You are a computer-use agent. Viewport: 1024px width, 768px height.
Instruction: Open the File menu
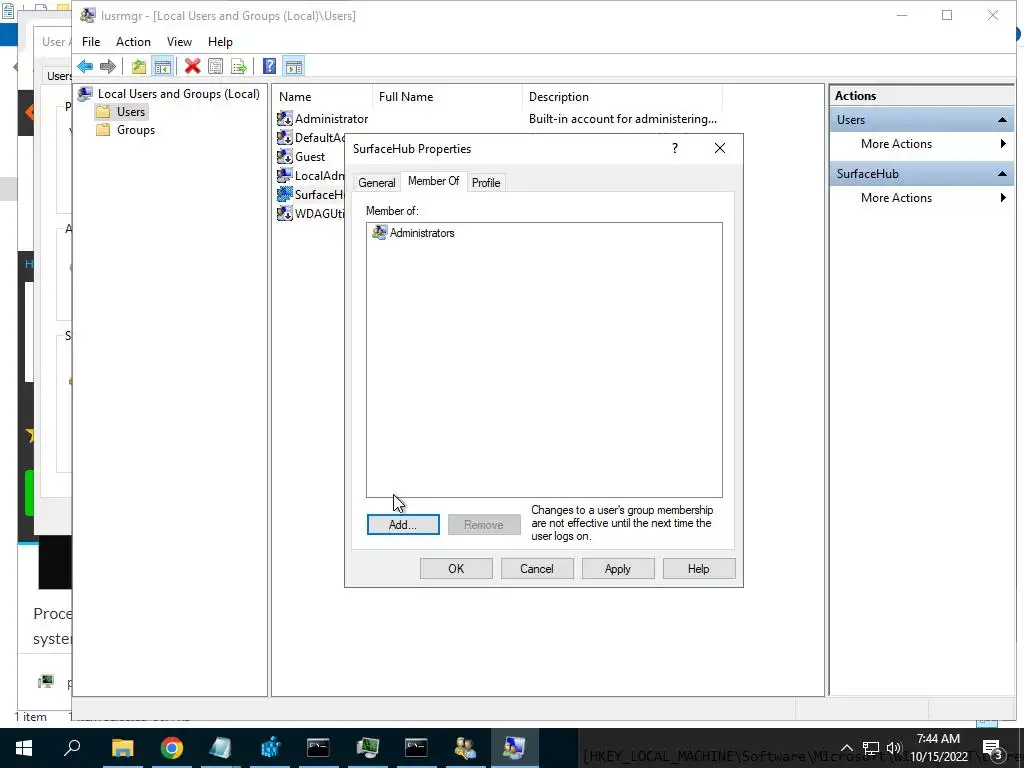[91, 42]
